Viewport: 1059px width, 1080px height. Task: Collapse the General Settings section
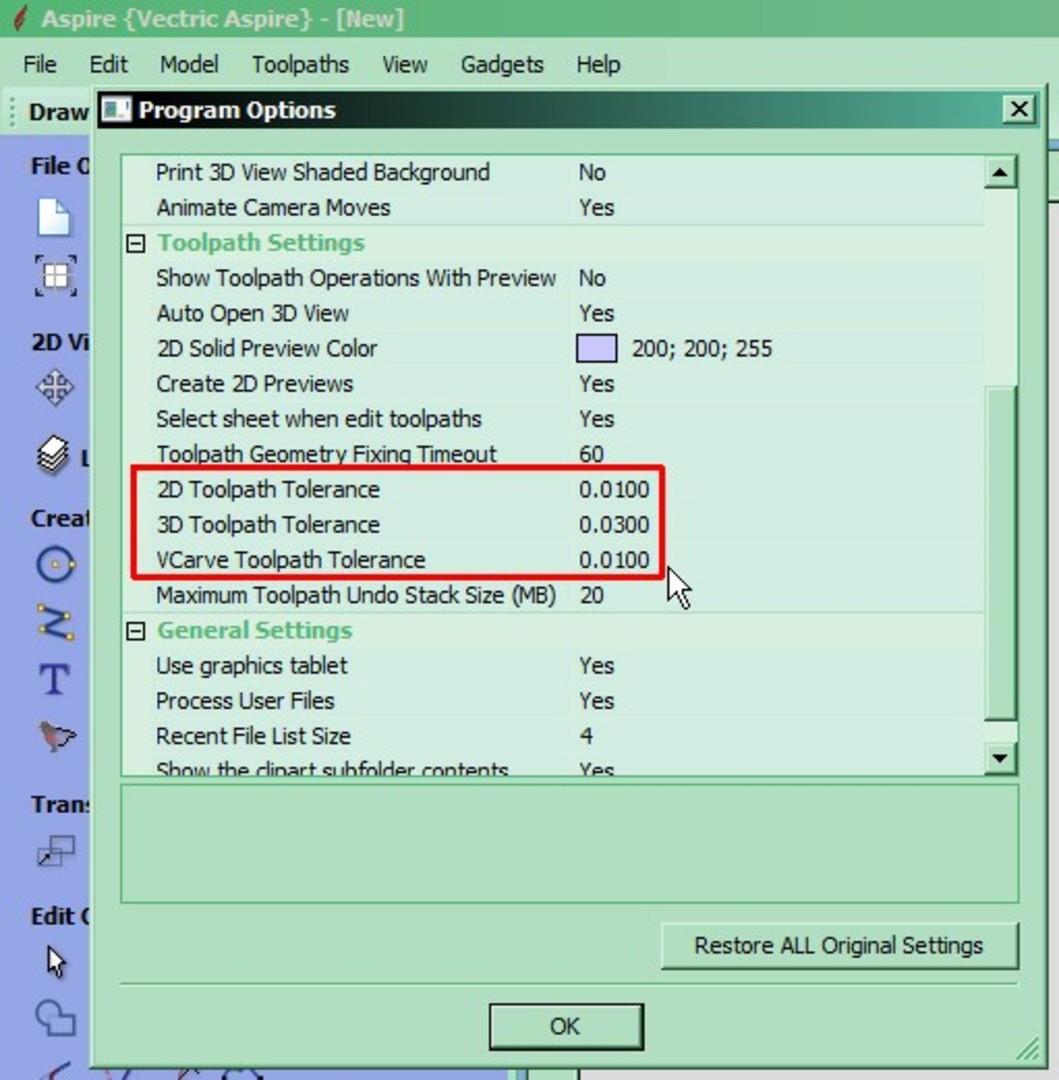(x=136, y=631)
